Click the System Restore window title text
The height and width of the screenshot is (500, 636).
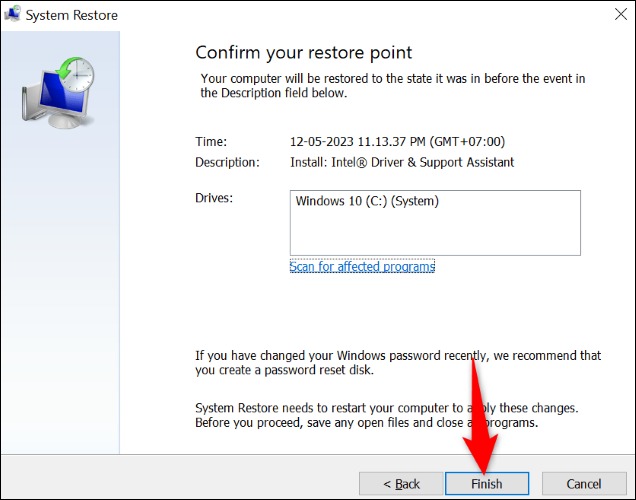pos(72,15)
